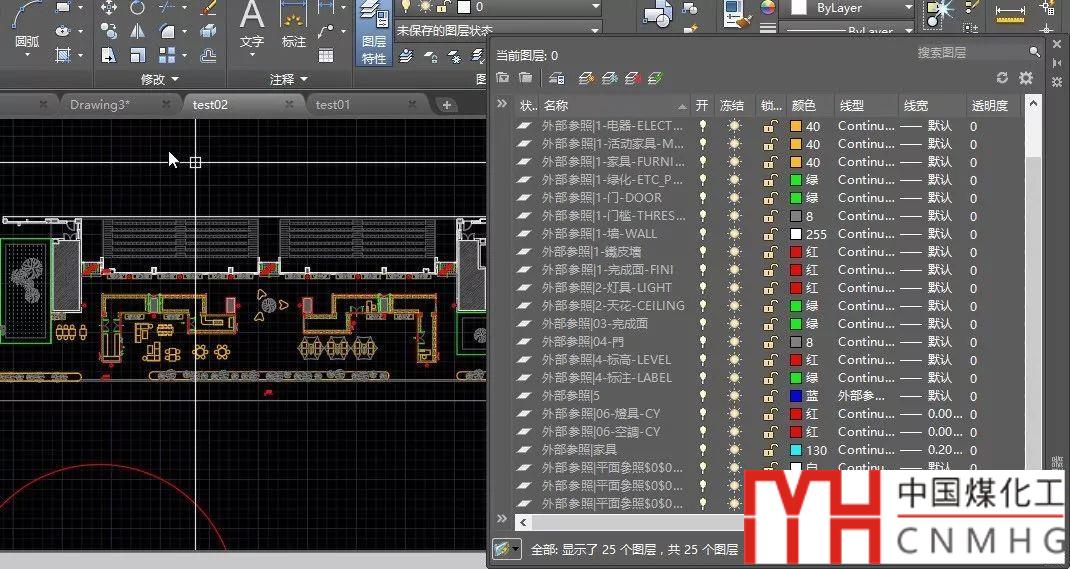This screenshot has height=569, width=1070.
Task: Turn off the 1-墙-WALL layer lightbulb
Action: click(703, 234)
